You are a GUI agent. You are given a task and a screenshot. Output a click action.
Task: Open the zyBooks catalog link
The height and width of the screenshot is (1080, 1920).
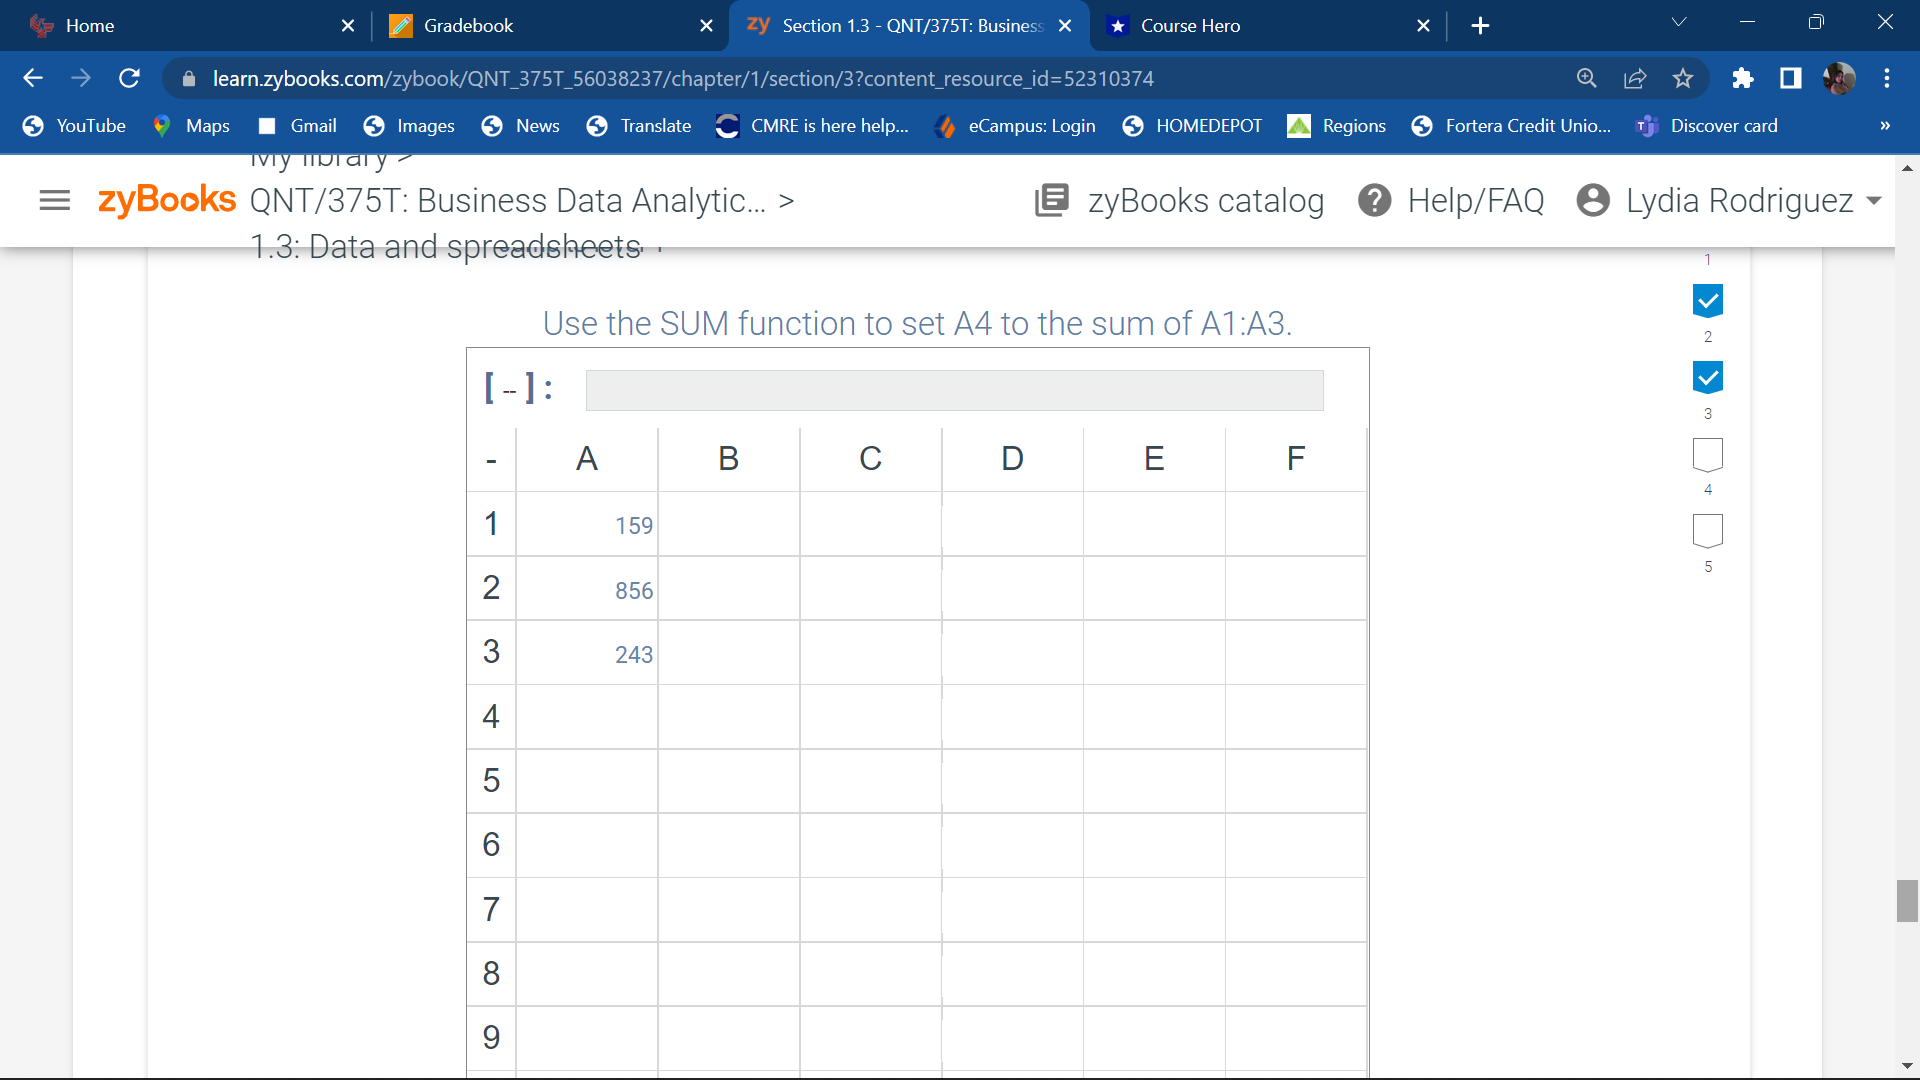point(1206,201)
